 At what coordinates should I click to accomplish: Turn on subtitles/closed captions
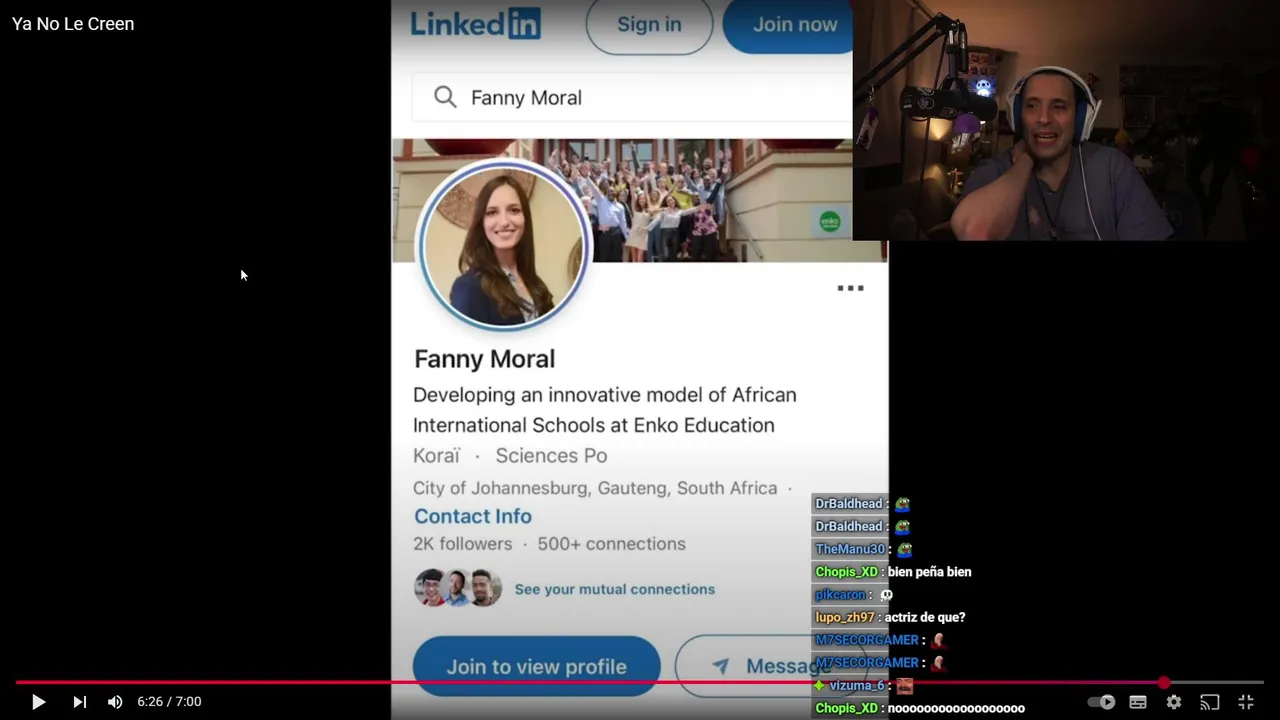click(1138, 702)
